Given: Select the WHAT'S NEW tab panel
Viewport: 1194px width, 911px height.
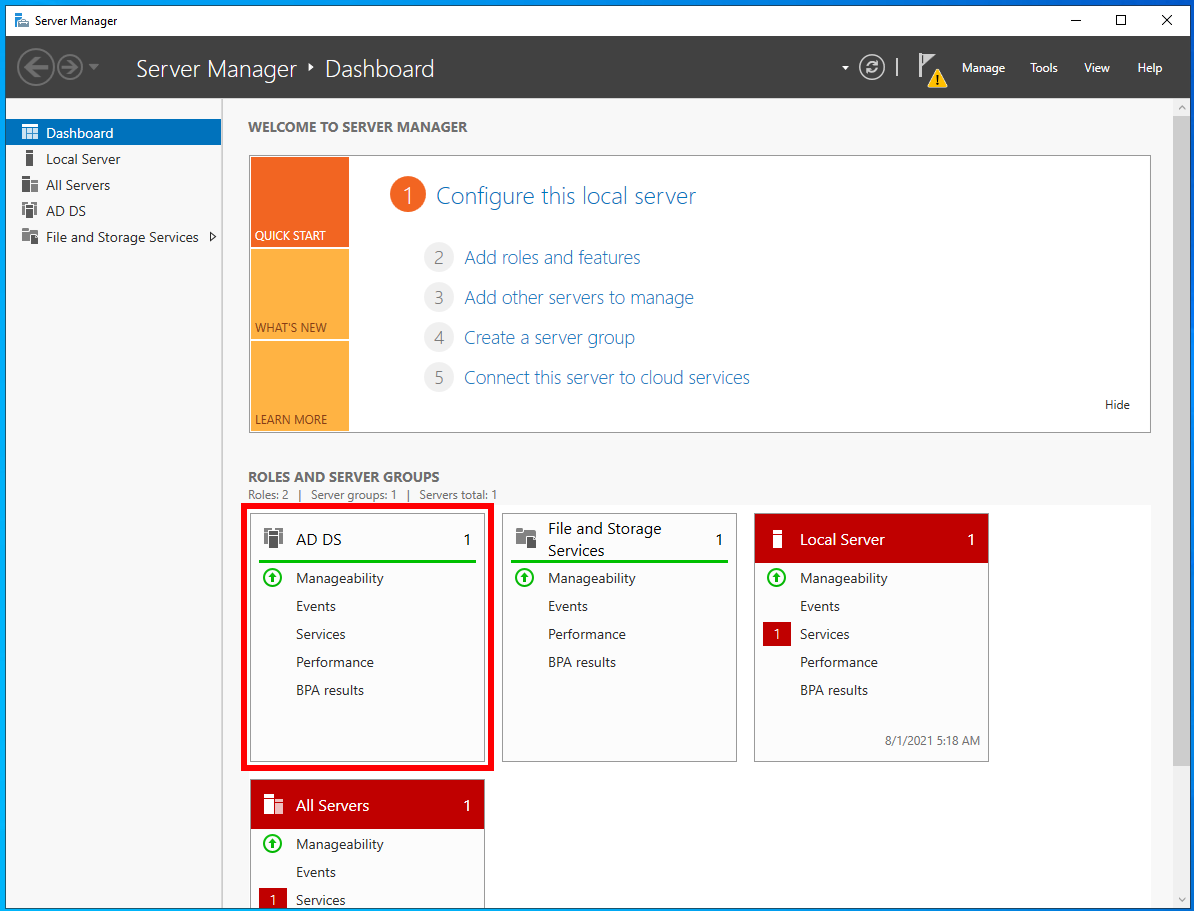Looking at the screenshot, I should click(x=299, y=295).
